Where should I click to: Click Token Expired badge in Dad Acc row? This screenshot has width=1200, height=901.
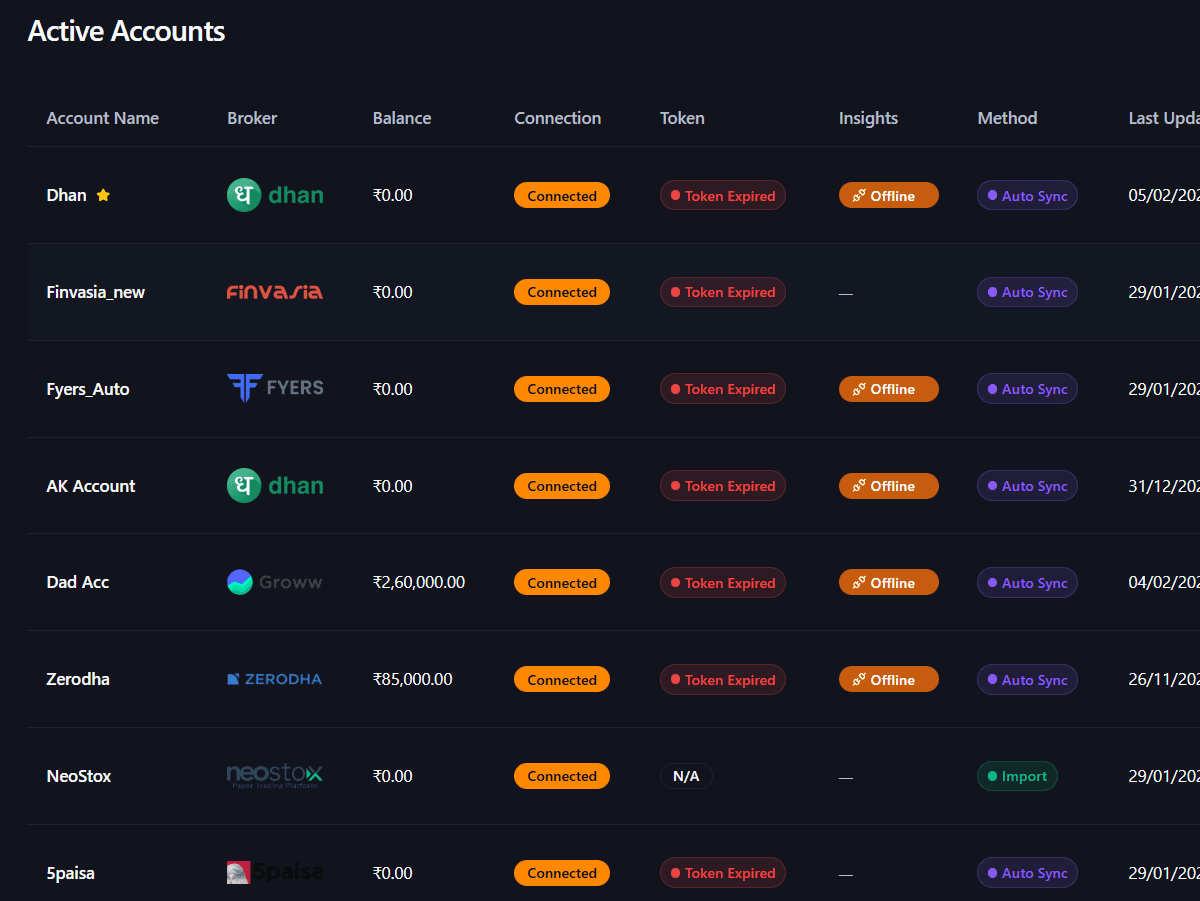[x=722, y=582]
